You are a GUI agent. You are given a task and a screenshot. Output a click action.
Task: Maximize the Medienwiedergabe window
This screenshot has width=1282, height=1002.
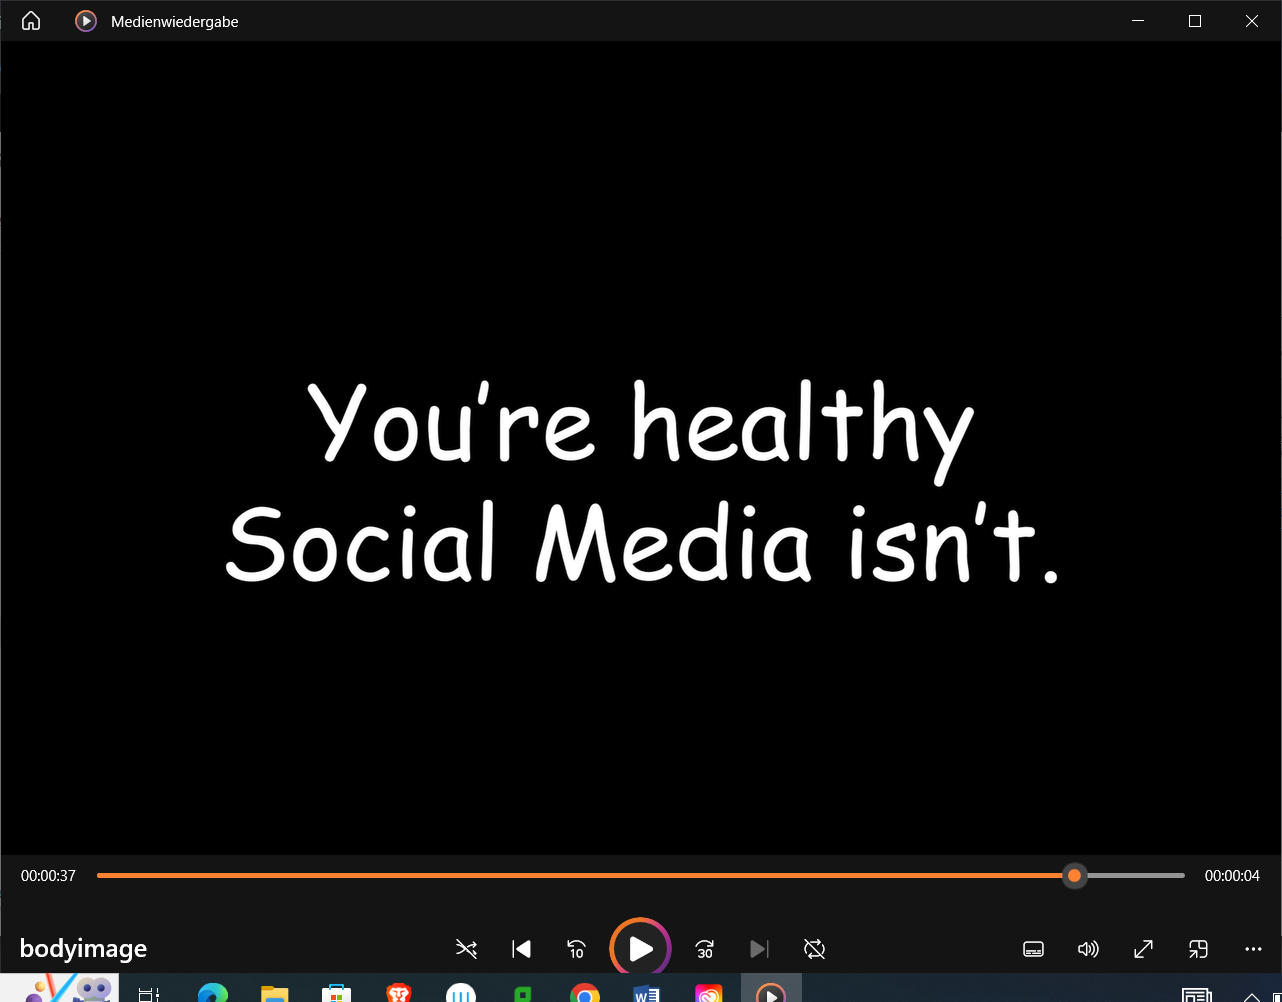(1194, 21)
